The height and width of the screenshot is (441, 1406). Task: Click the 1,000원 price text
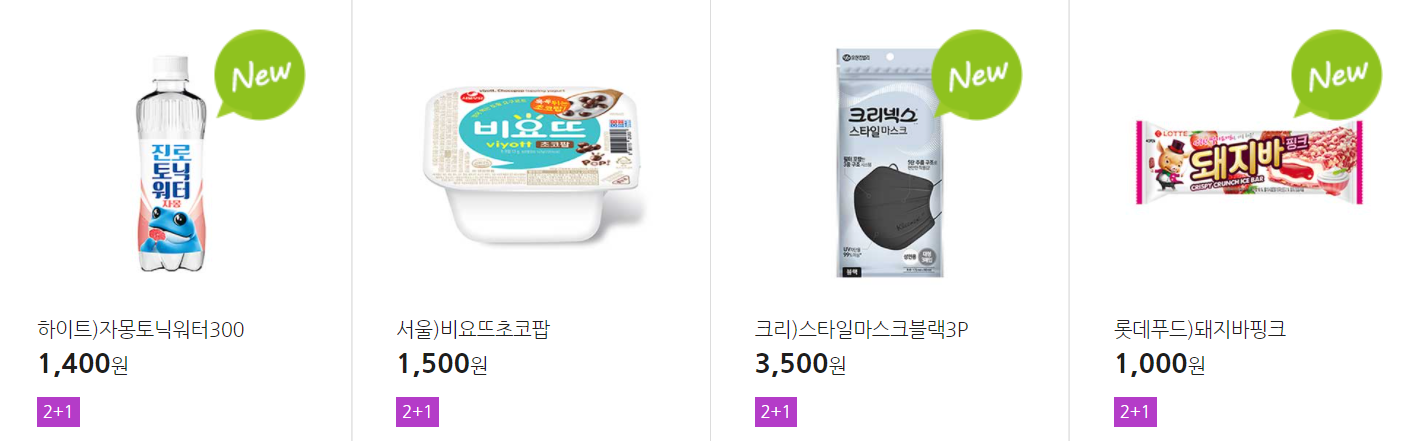click(x=1160, y=365)
